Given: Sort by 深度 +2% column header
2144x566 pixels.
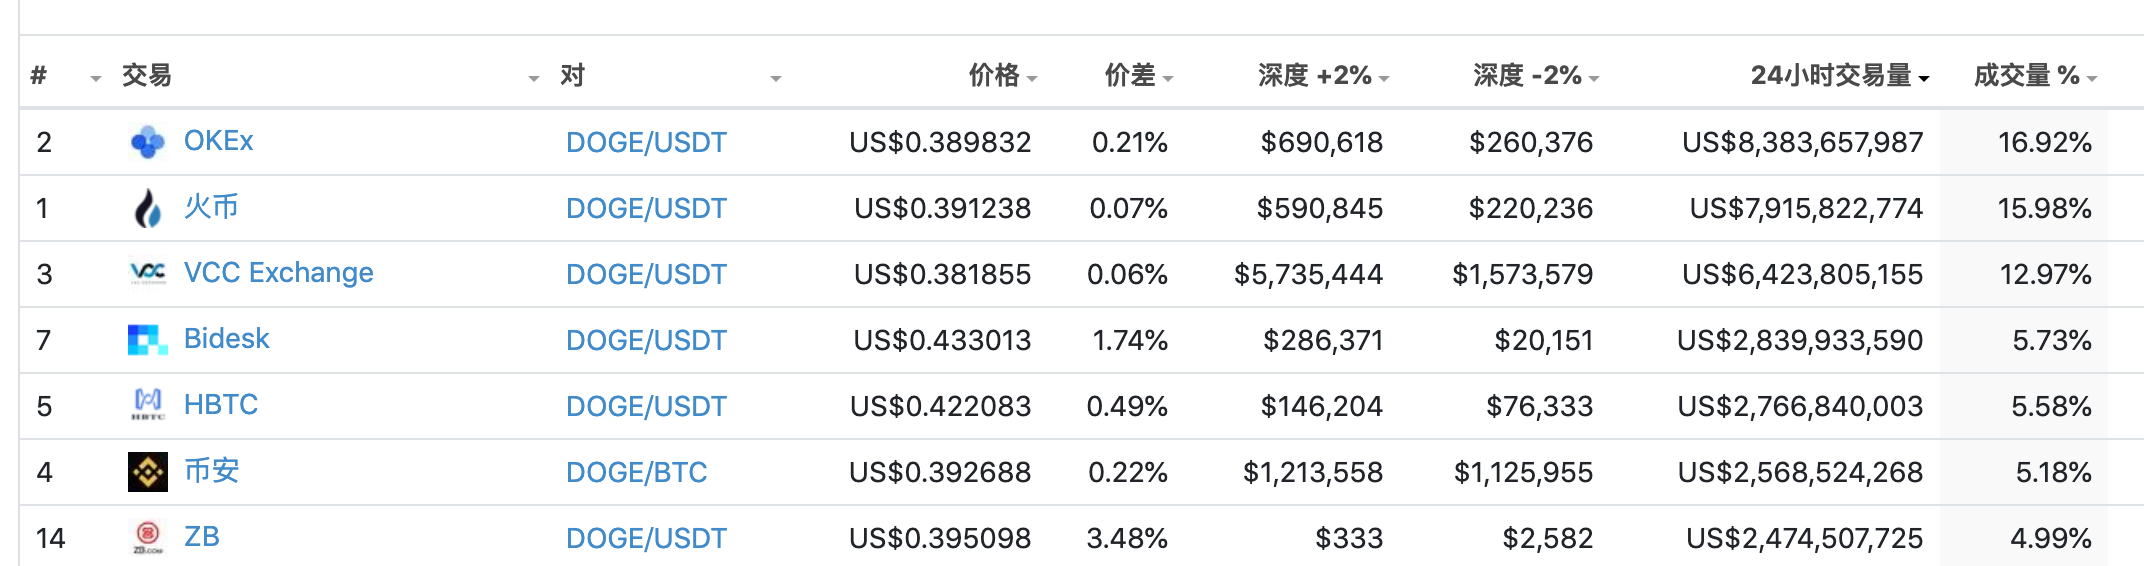Looking at the screenshot, I should tap(1324, 75).
